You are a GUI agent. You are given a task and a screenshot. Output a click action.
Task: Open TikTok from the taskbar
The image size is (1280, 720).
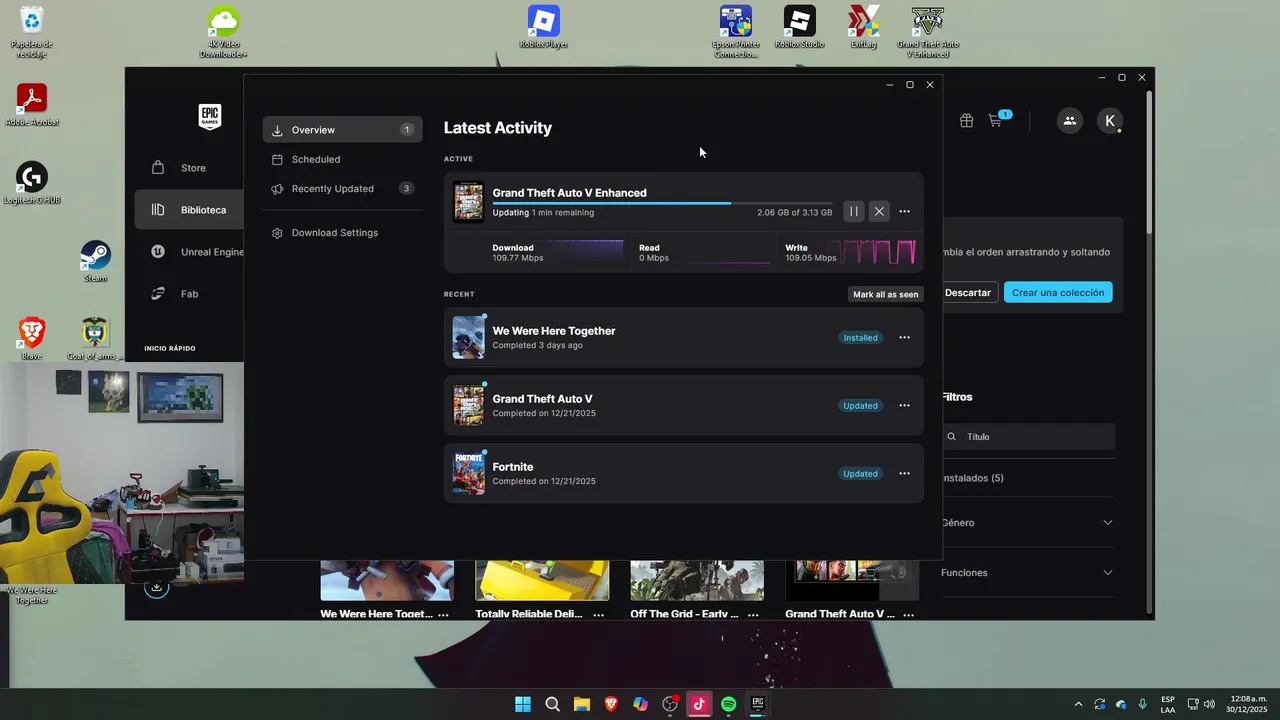(x=699, y=704)
